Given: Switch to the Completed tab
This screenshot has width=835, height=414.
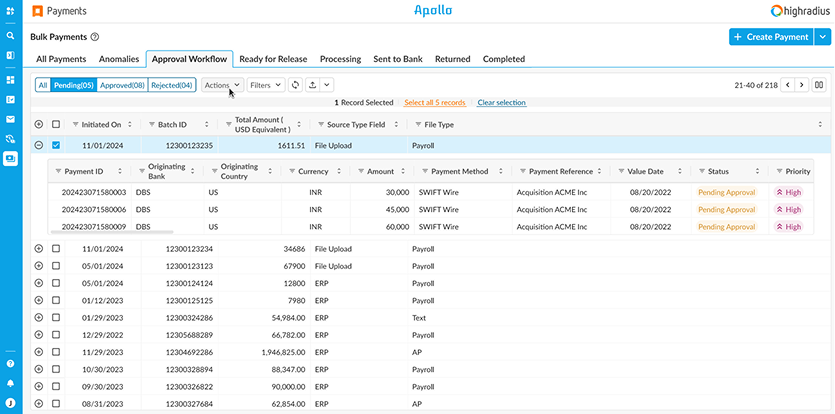Looking at the screenshot, I should 504,59.
